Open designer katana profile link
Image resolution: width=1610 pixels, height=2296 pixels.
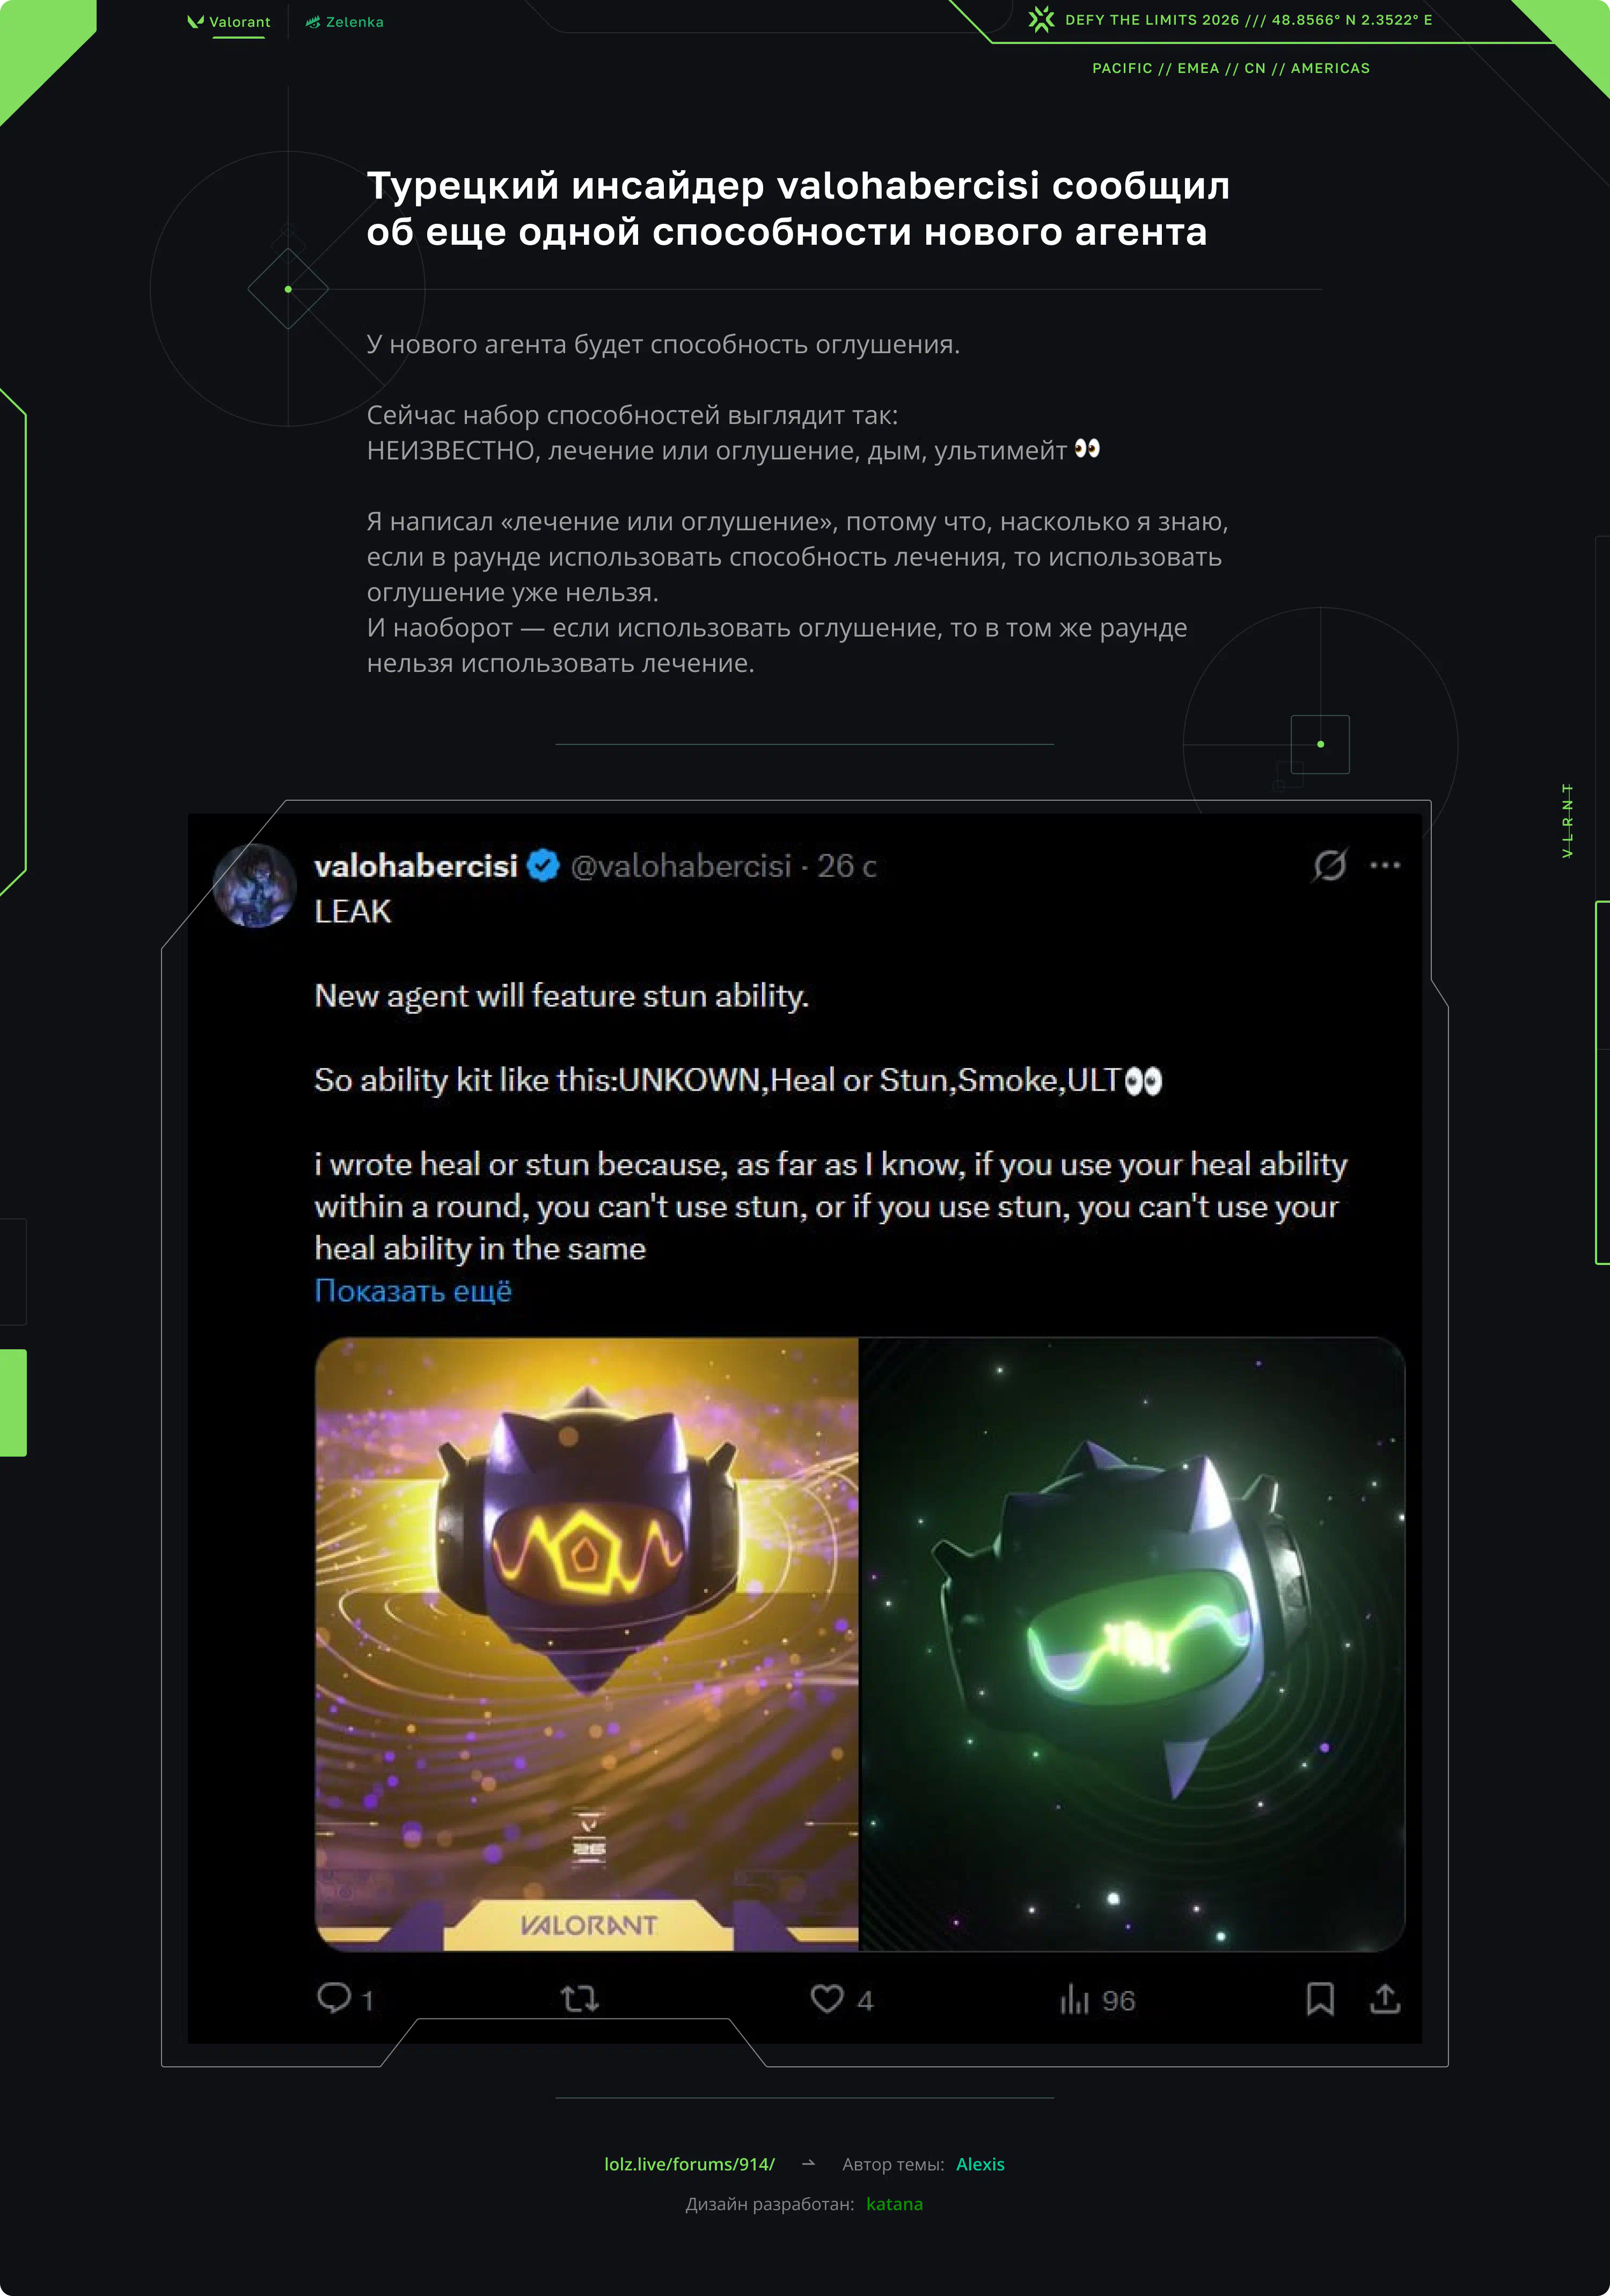[x=894, y=2204]
